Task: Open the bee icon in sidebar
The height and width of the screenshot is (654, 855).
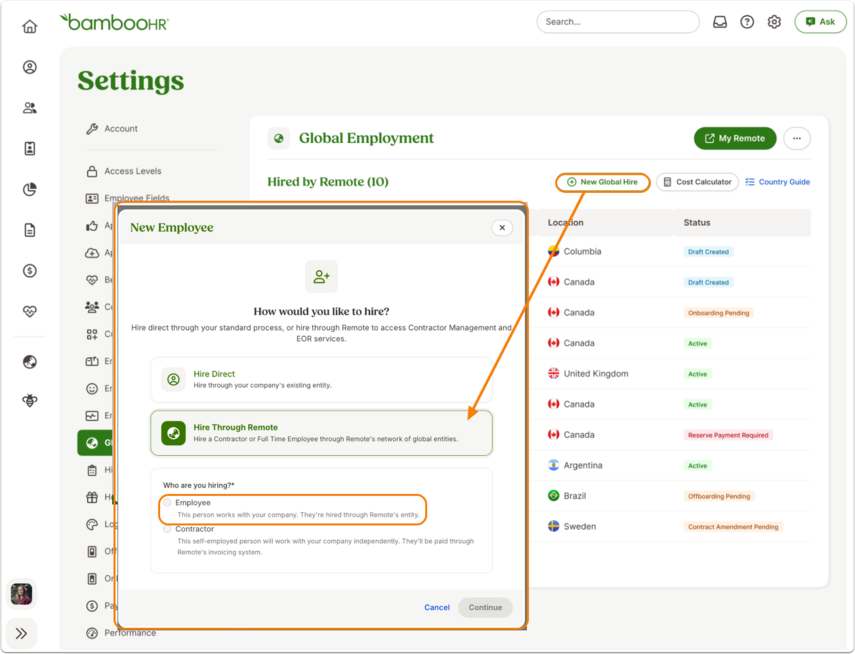Action: tap(29, 400)
